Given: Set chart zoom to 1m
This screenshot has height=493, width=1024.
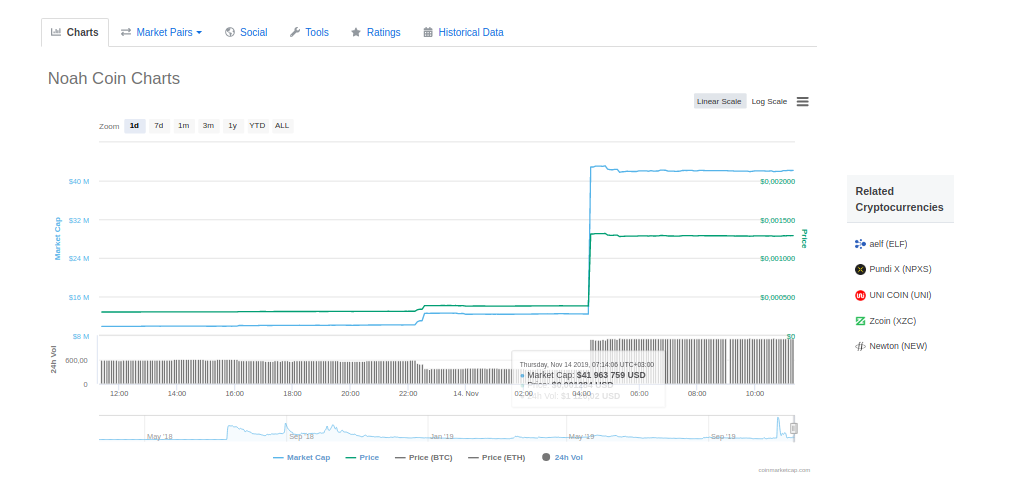Looking at the screenshot, I should click(184, 125).
